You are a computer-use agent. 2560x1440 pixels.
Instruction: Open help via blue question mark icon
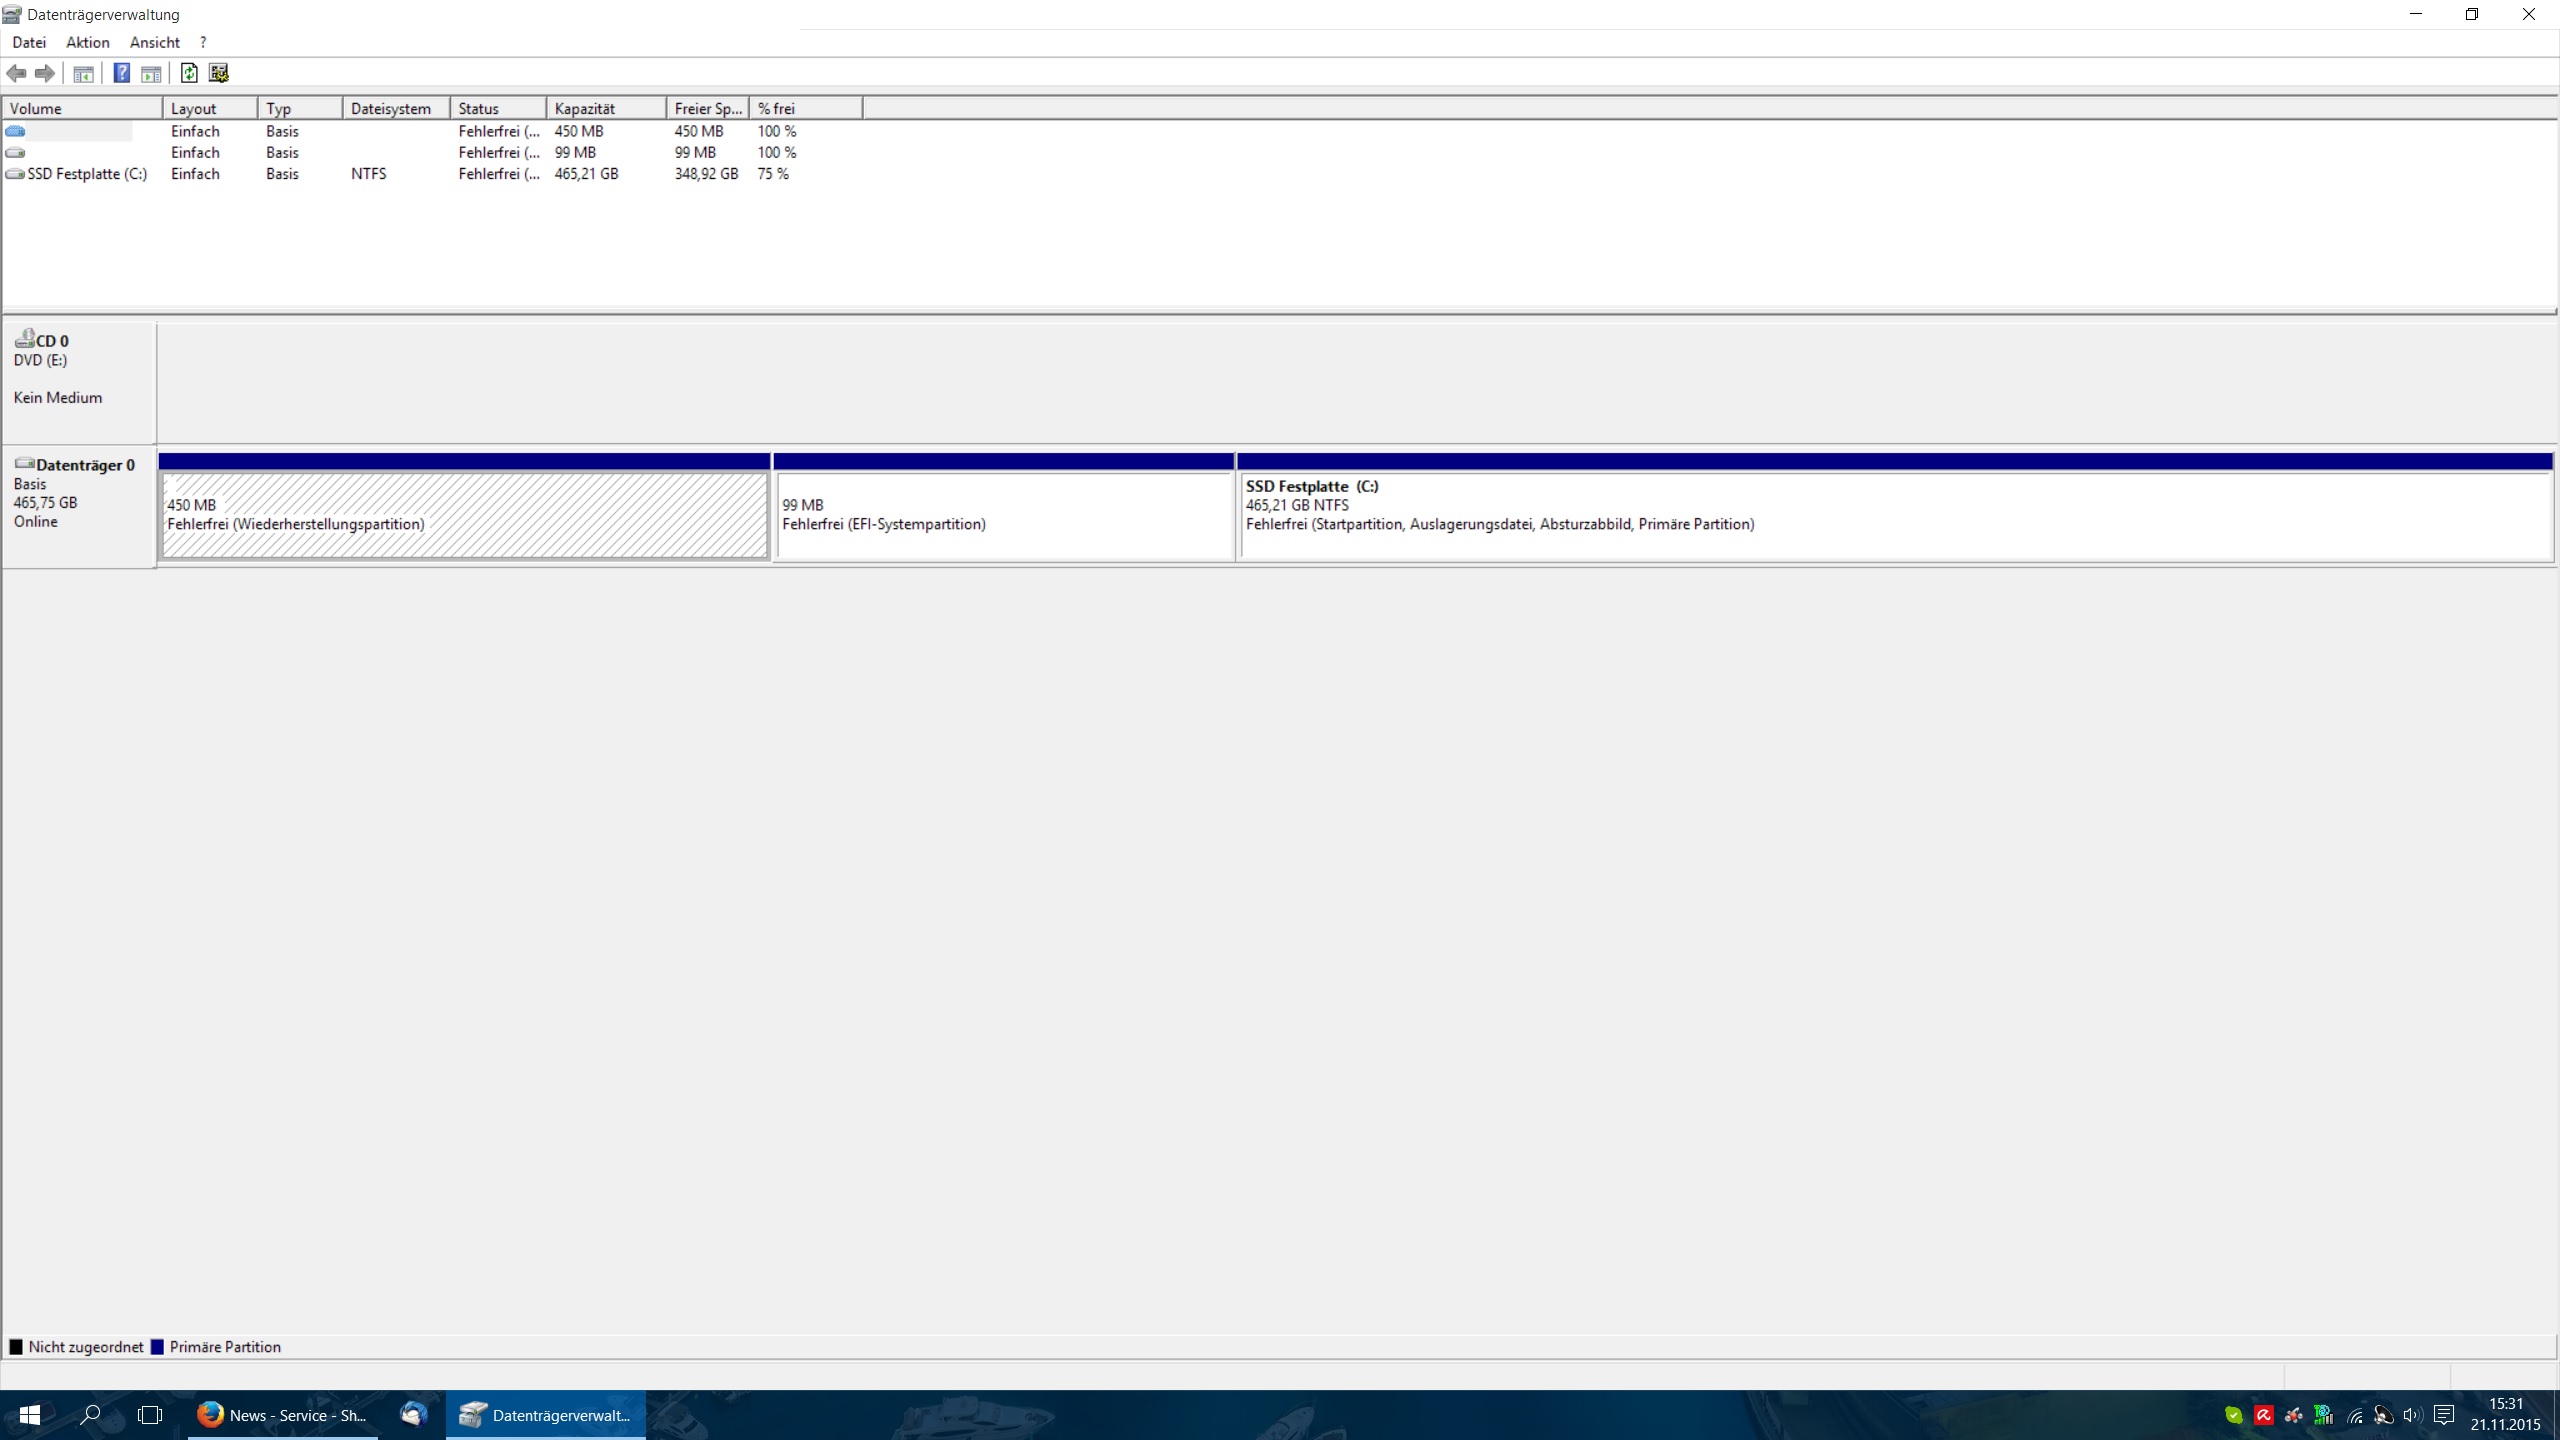(122, 73)
